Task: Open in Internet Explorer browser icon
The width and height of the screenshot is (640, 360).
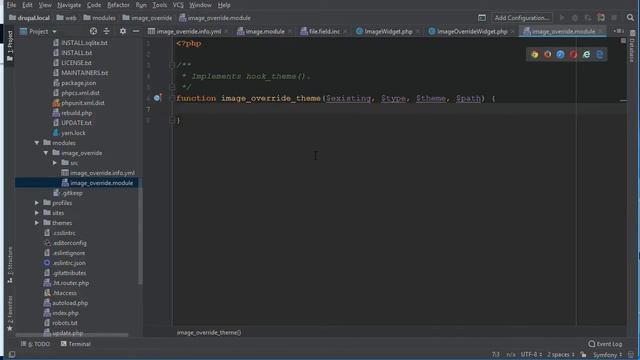Action: click(587, 54)
